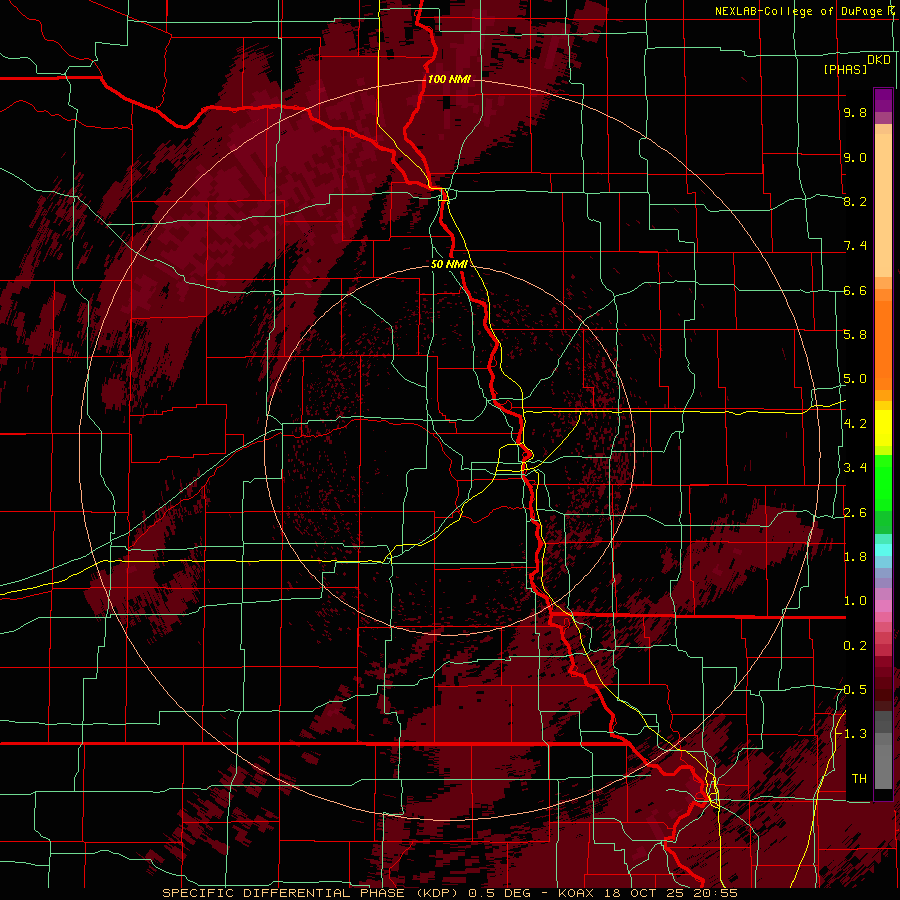The image size is (900, 900).
Task: Pick the gray segment of the color bar
Action: pos(883,749)
